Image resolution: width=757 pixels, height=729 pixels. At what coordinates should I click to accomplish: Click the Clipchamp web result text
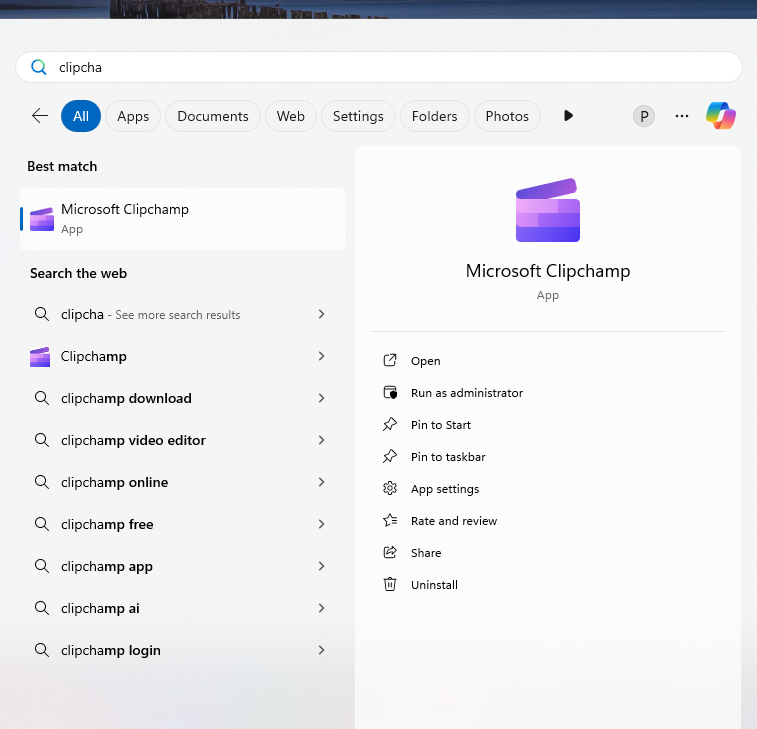94,356
